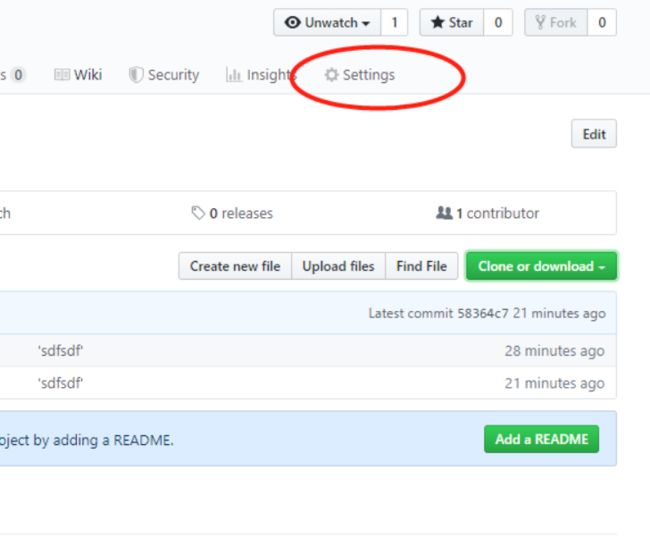Click Create new file
650x546 pixels.
click(x=235, y=266)
